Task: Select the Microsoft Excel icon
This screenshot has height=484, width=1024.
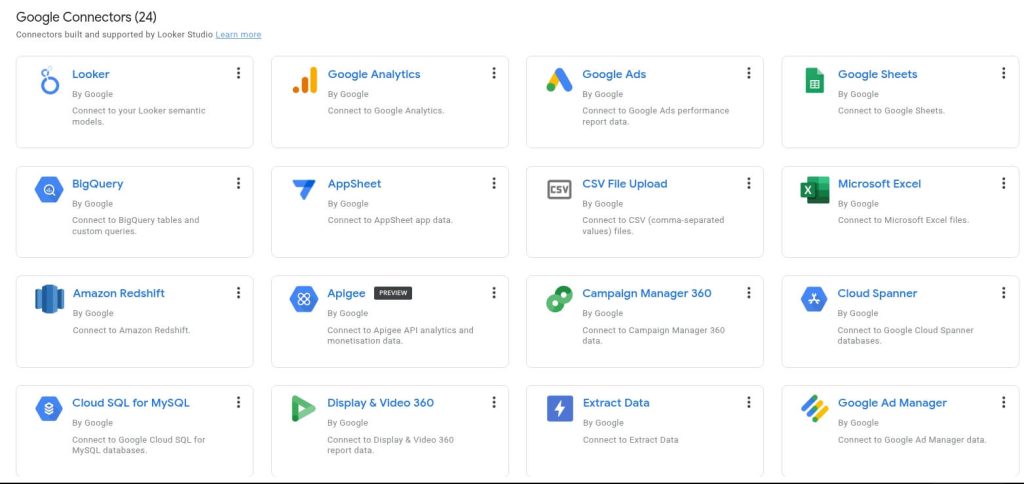Action: point(815,190)
